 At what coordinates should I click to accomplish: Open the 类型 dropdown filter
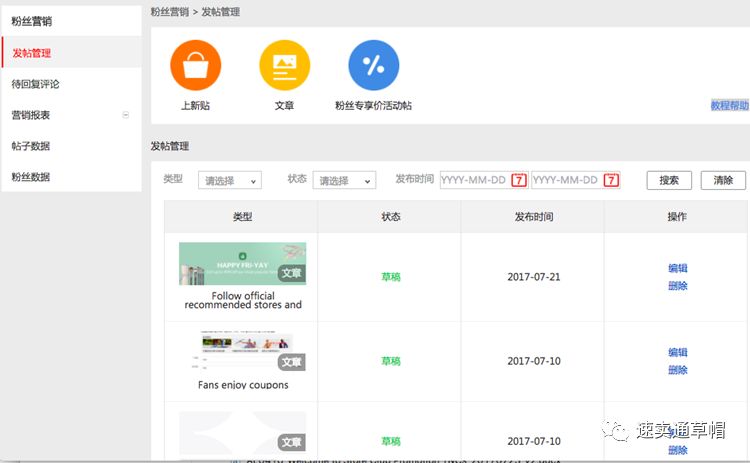[x=229, y=180]
